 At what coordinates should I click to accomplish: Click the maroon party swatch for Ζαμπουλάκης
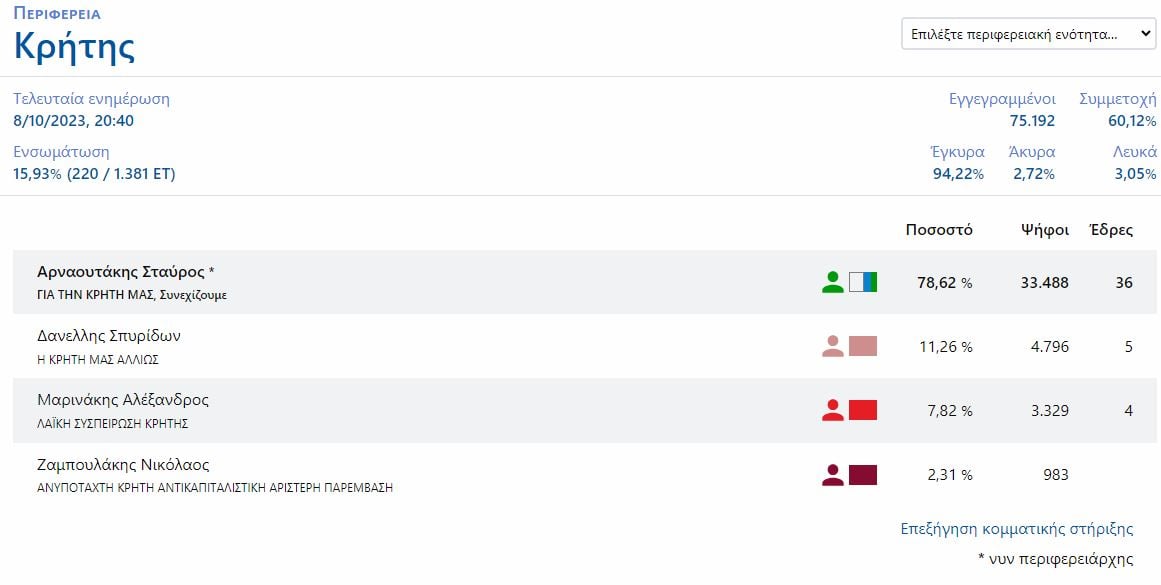coord(863,475)
